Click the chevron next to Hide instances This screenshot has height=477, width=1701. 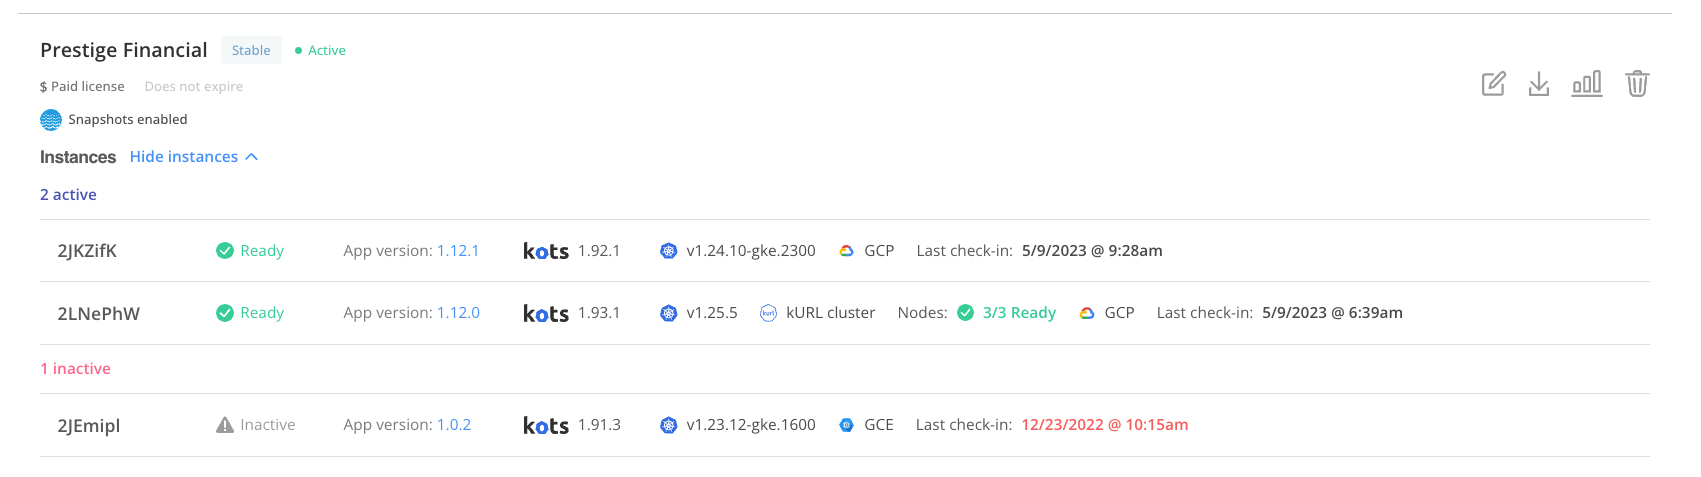tap(252, 157)
